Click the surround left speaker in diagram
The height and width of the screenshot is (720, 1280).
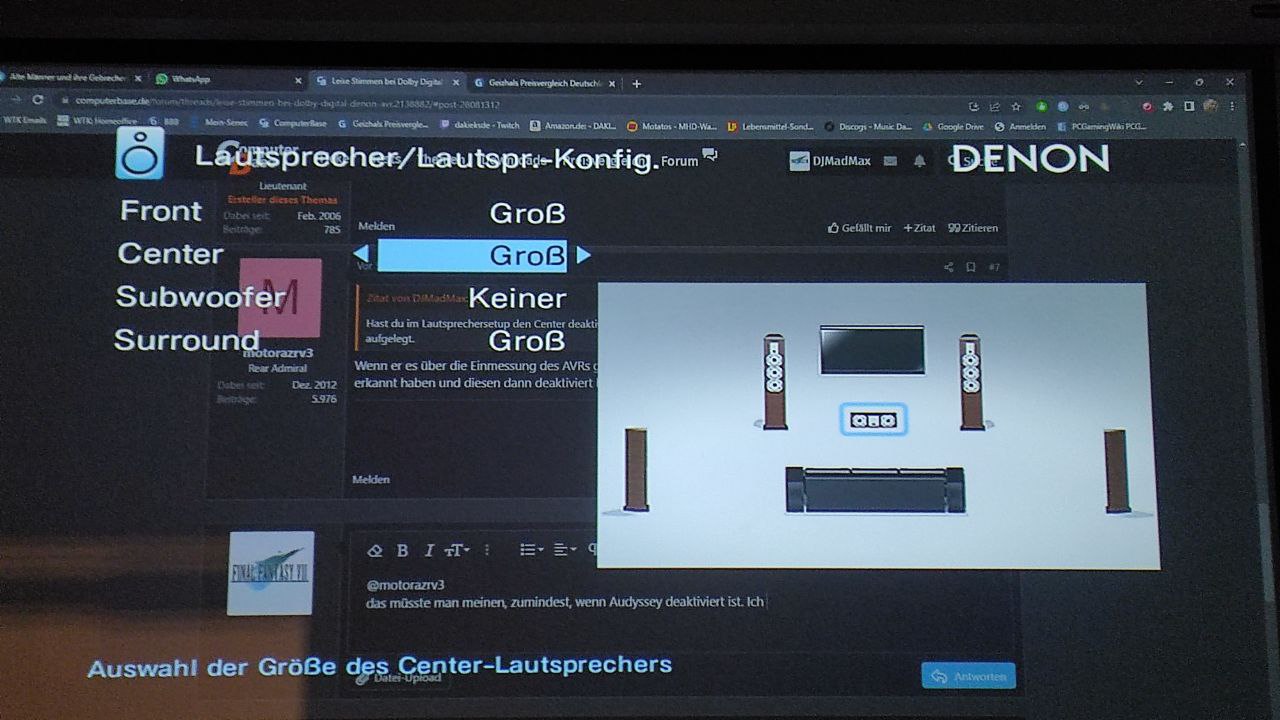[636, 469]
